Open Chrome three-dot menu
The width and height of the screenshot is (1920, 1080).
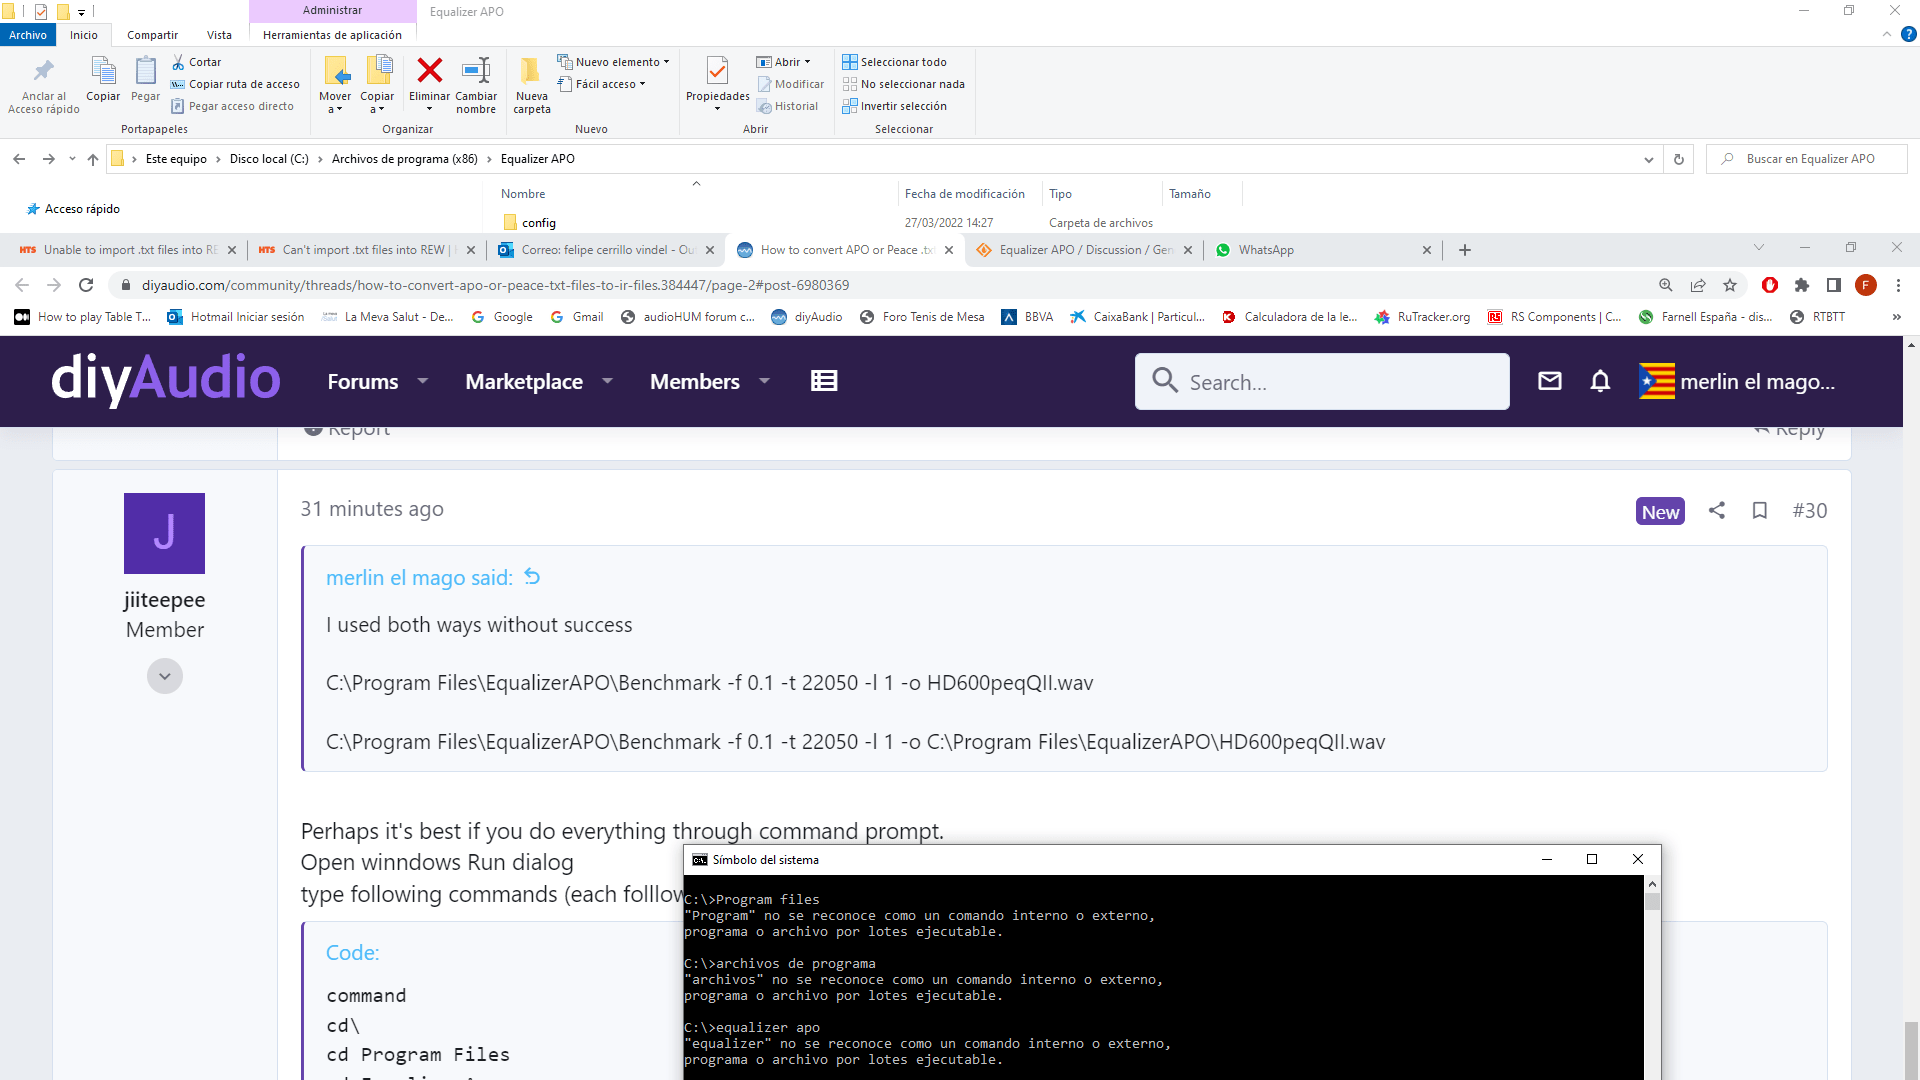(1898, 285)
